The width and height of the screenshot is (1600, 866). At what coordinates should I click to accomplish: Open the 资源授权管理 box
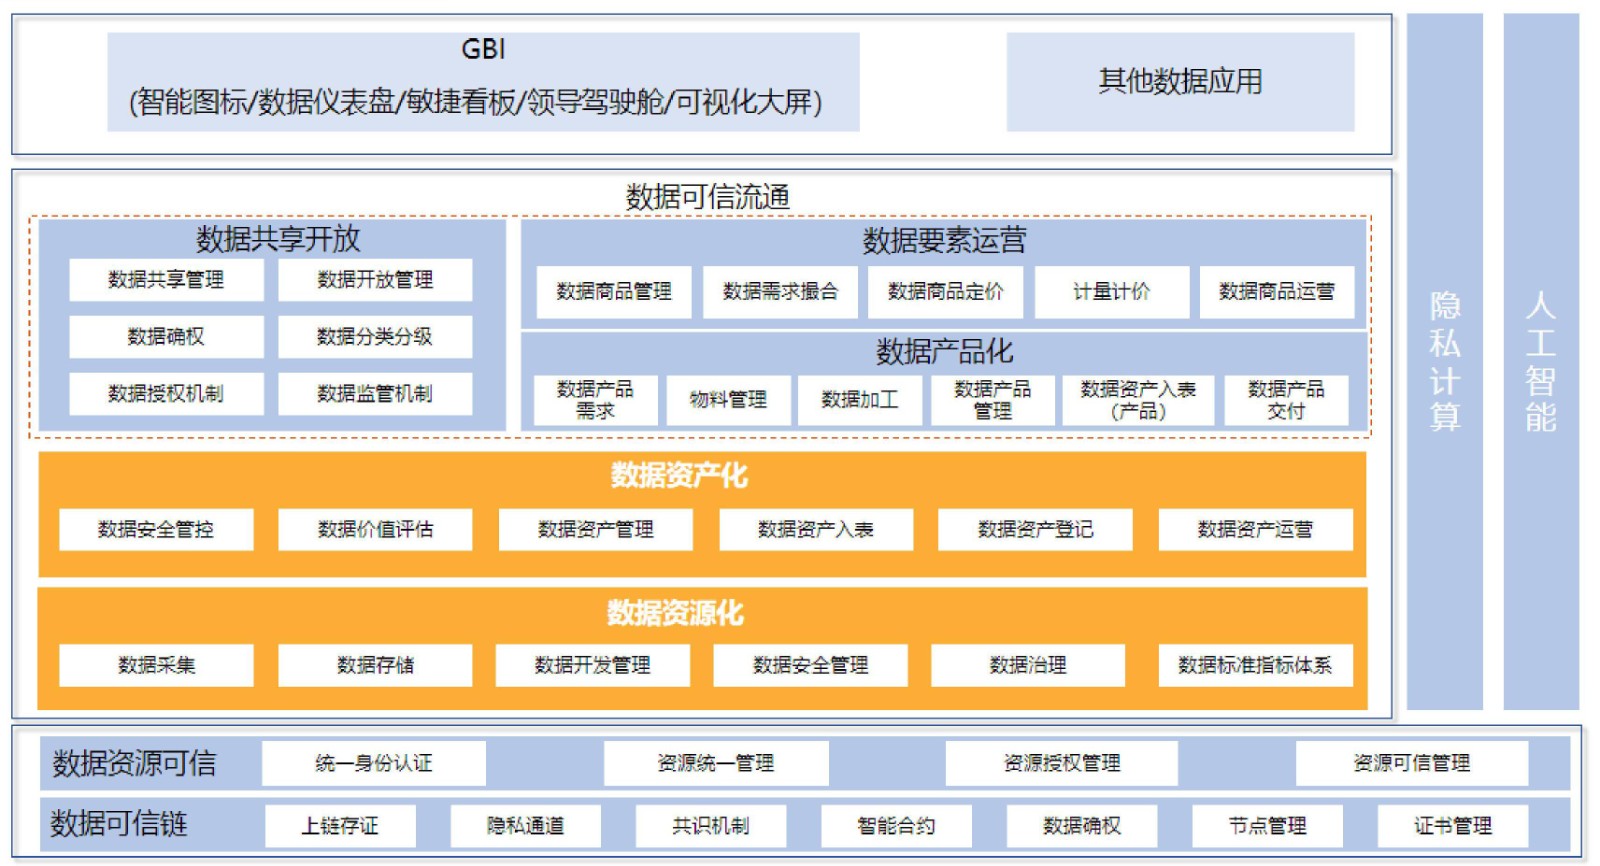1062,764
